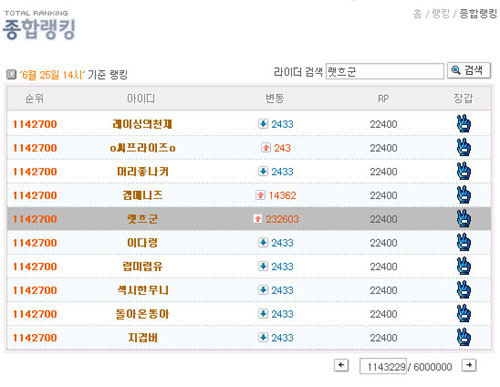The image size is (500, 387).
Task: Click the glove icon in 머리좋나커 row
Action: pos(463,171)
